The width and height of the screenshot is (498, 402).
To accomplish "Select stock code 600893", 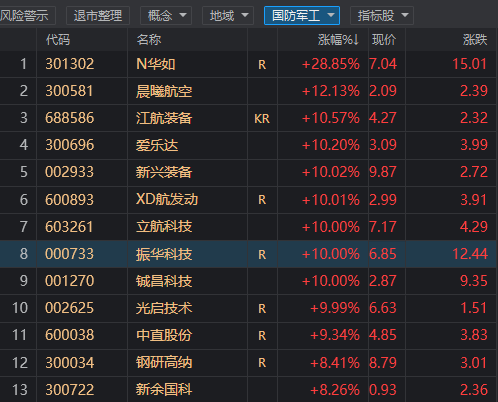I will pos(70,199).
